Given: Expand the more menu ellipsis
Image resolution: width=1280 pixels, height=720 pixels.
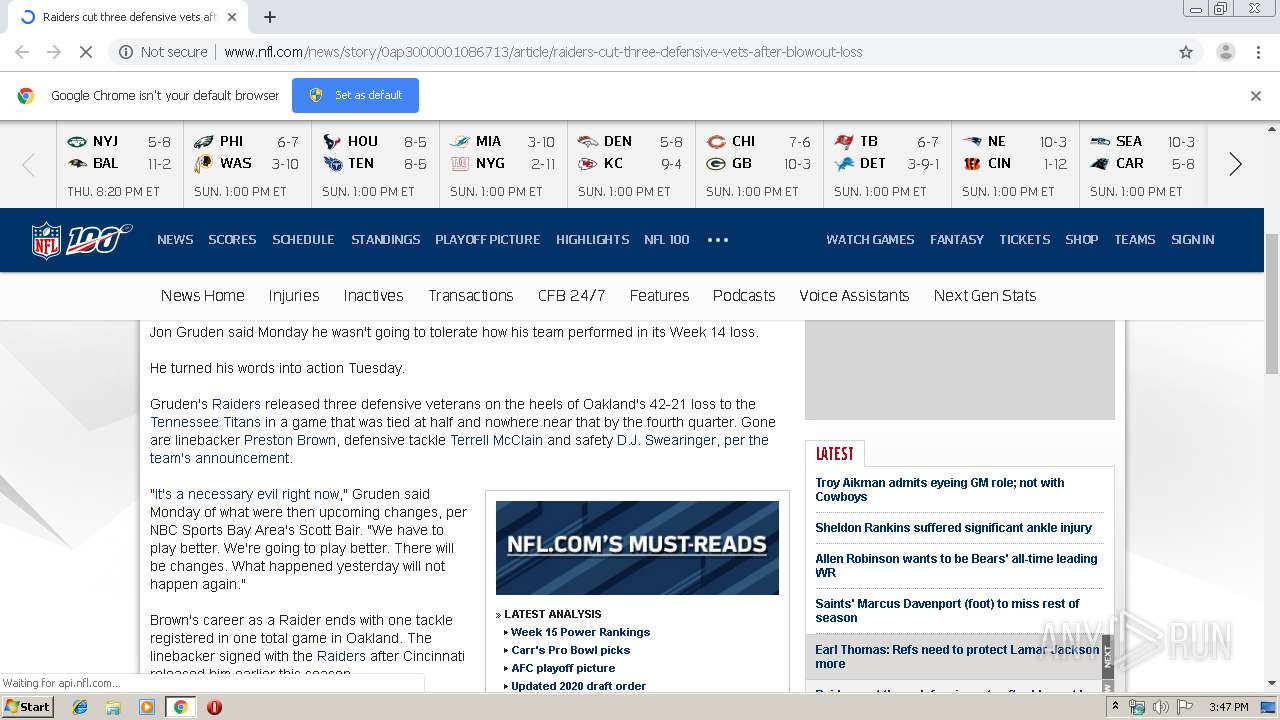Looking at the screenshot, I should [x=718, y=240].
